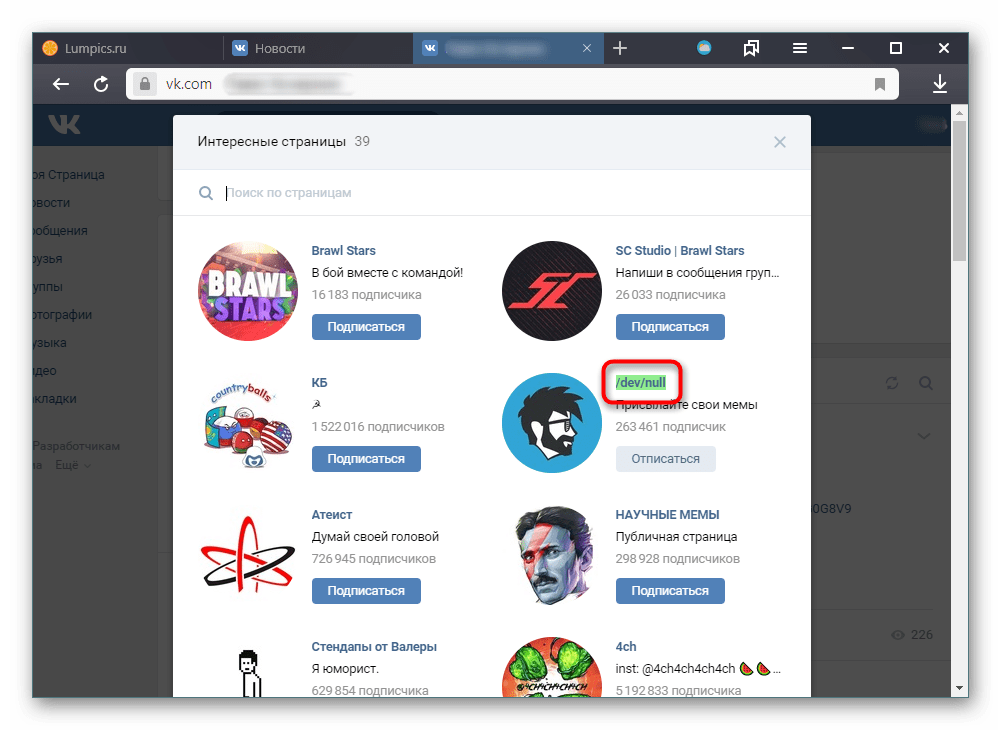Image resolution: width=1001 pixels, height=730 pixels.
Task: Subscribe to SC Studio | Brawl Stars
Action: [670, 326]
